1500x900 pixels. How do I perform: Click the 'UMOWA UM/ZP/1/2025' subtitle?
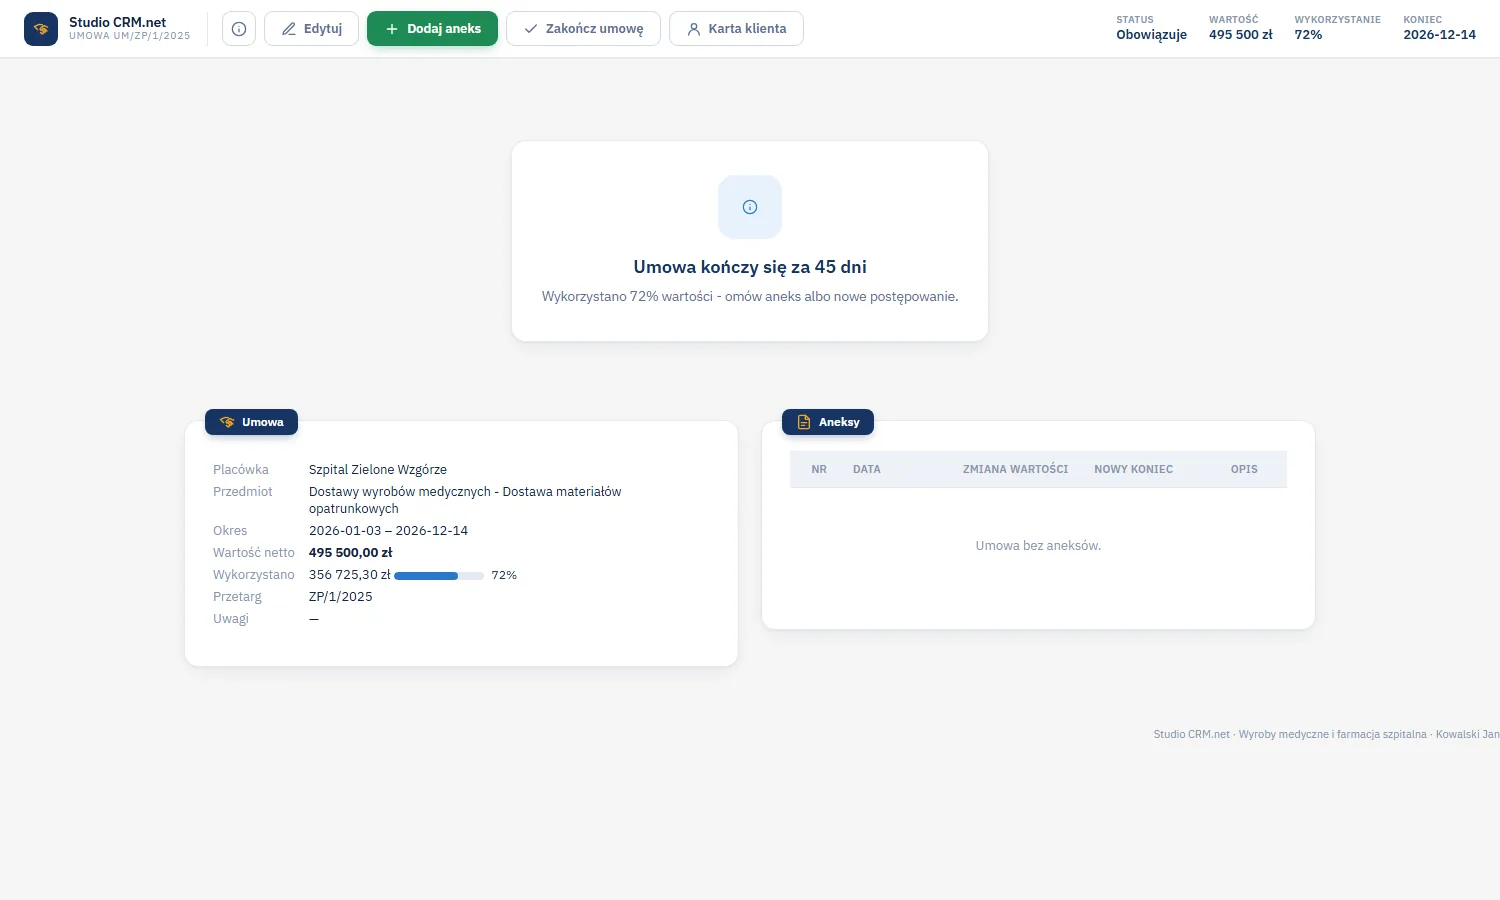(x=130, y=36)
